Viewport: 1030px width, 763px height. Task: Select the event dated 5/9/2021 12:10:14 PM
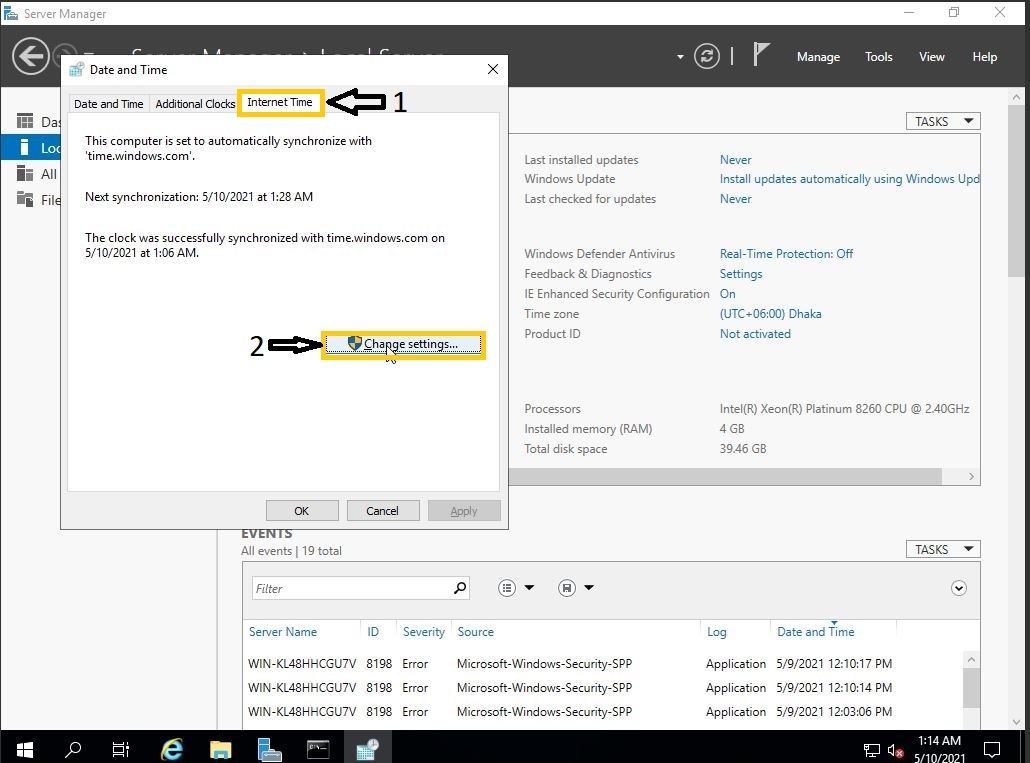pos(602,688)
